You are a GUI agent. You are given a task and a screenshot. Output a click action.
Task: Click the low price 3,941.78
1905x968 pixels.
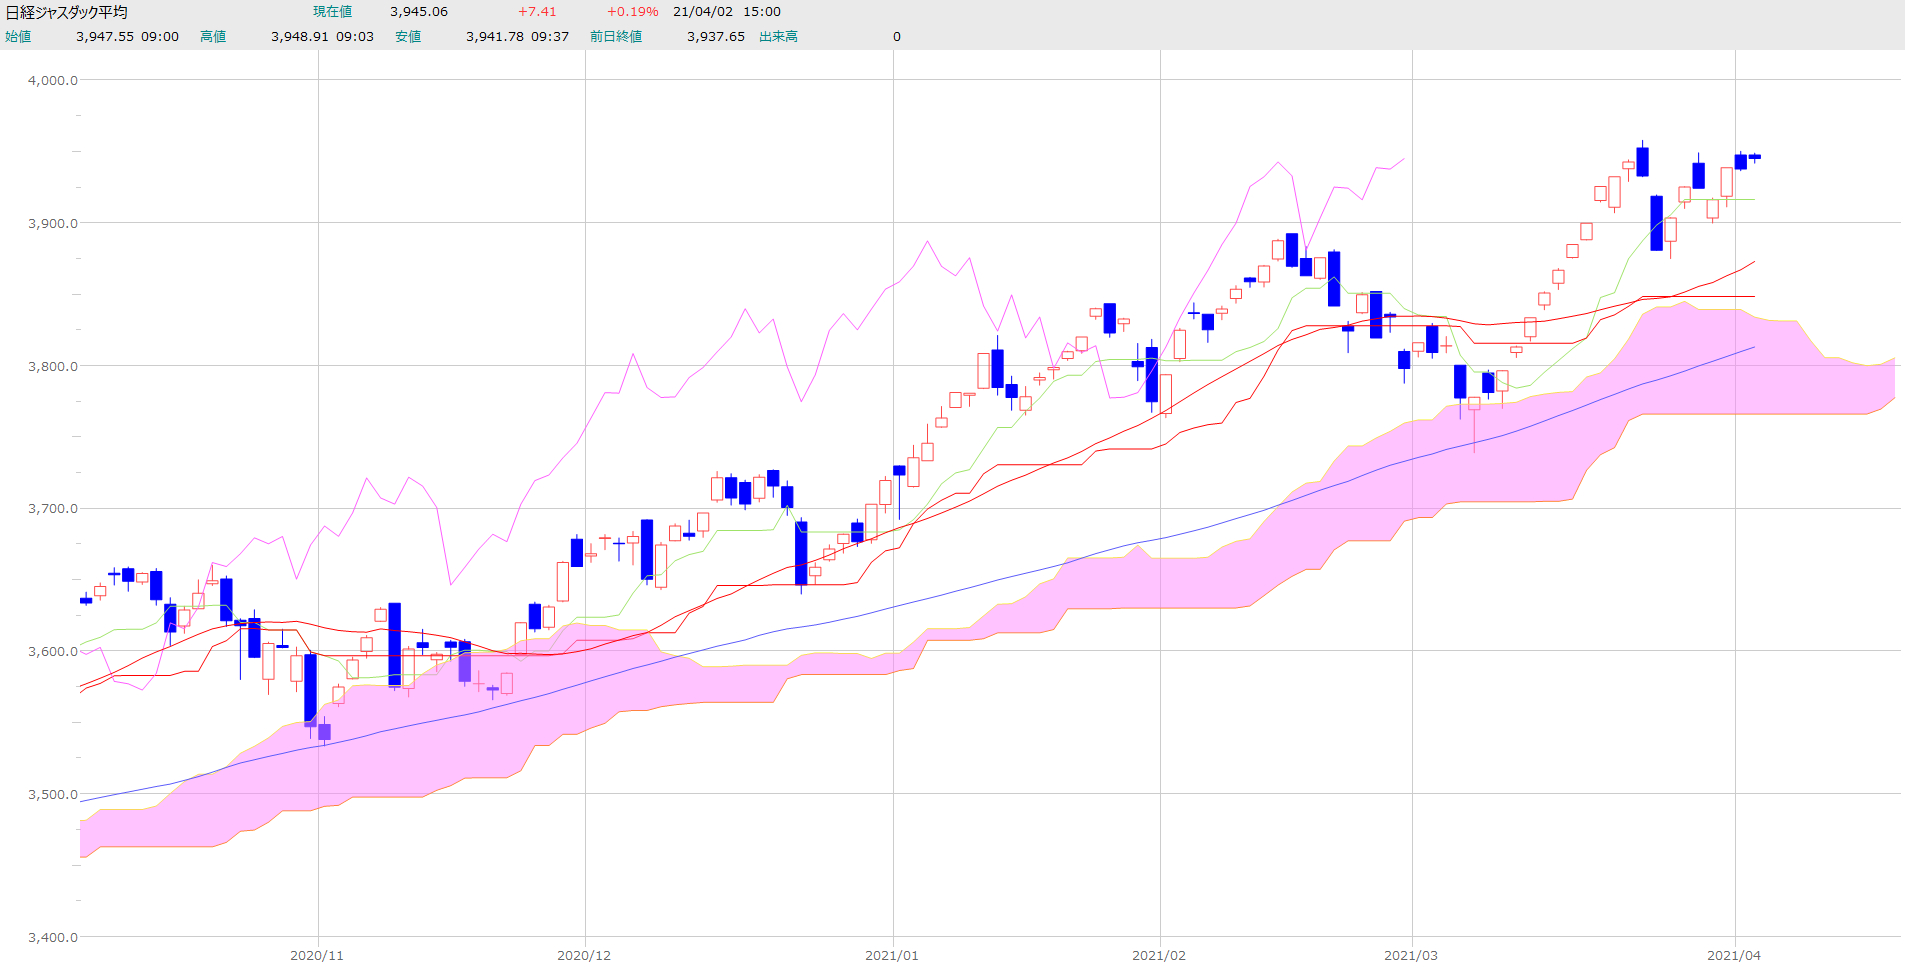point(495,37)
